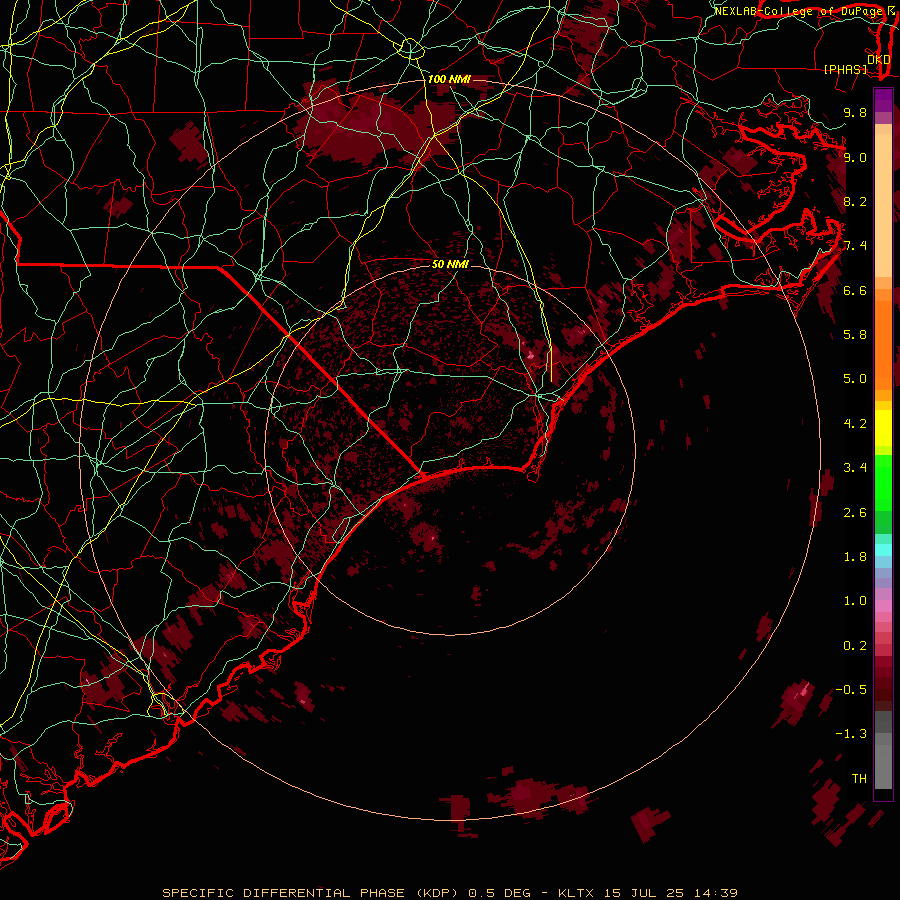Click the 2.6 value on the scale
Viewport: 900px width, 900px height.
click(855, 513)
